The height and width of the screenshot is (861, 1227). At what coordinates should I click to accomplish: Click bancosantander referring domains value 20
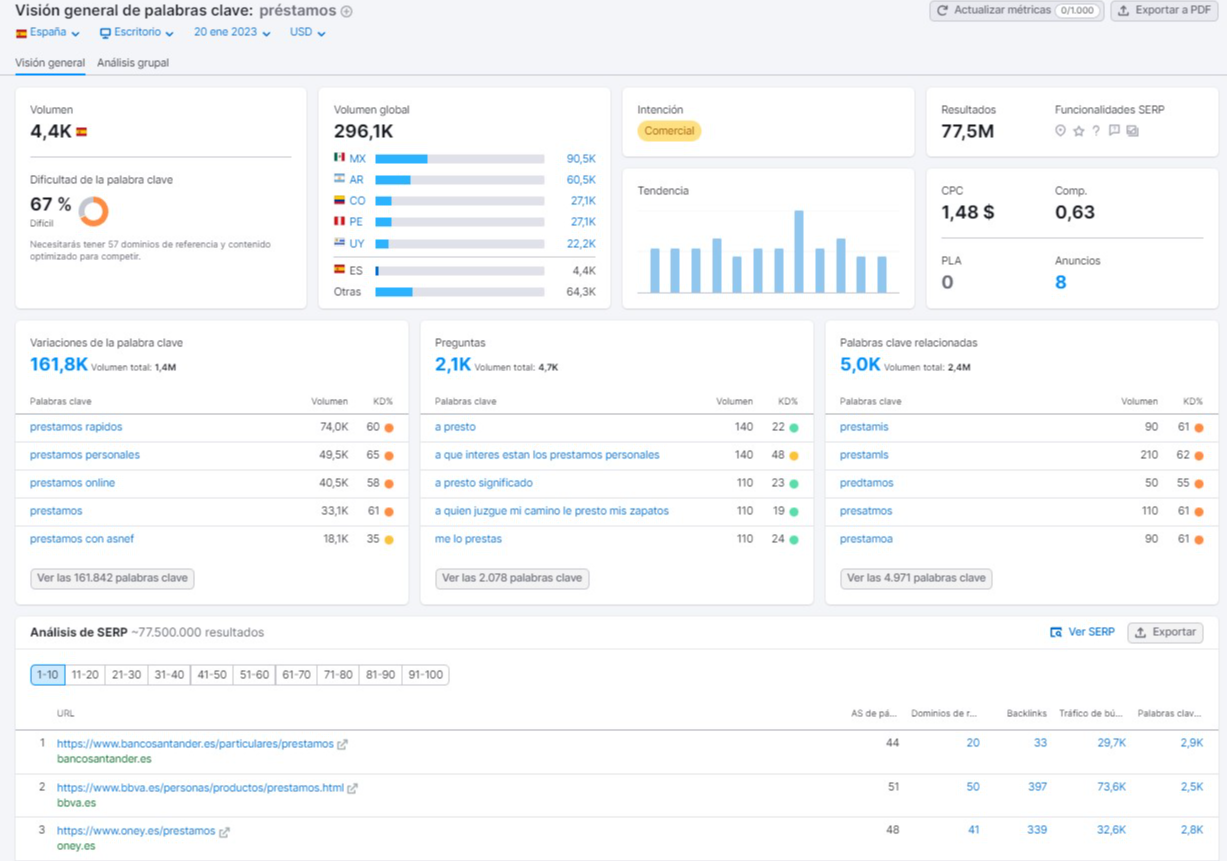click(973, 743)
